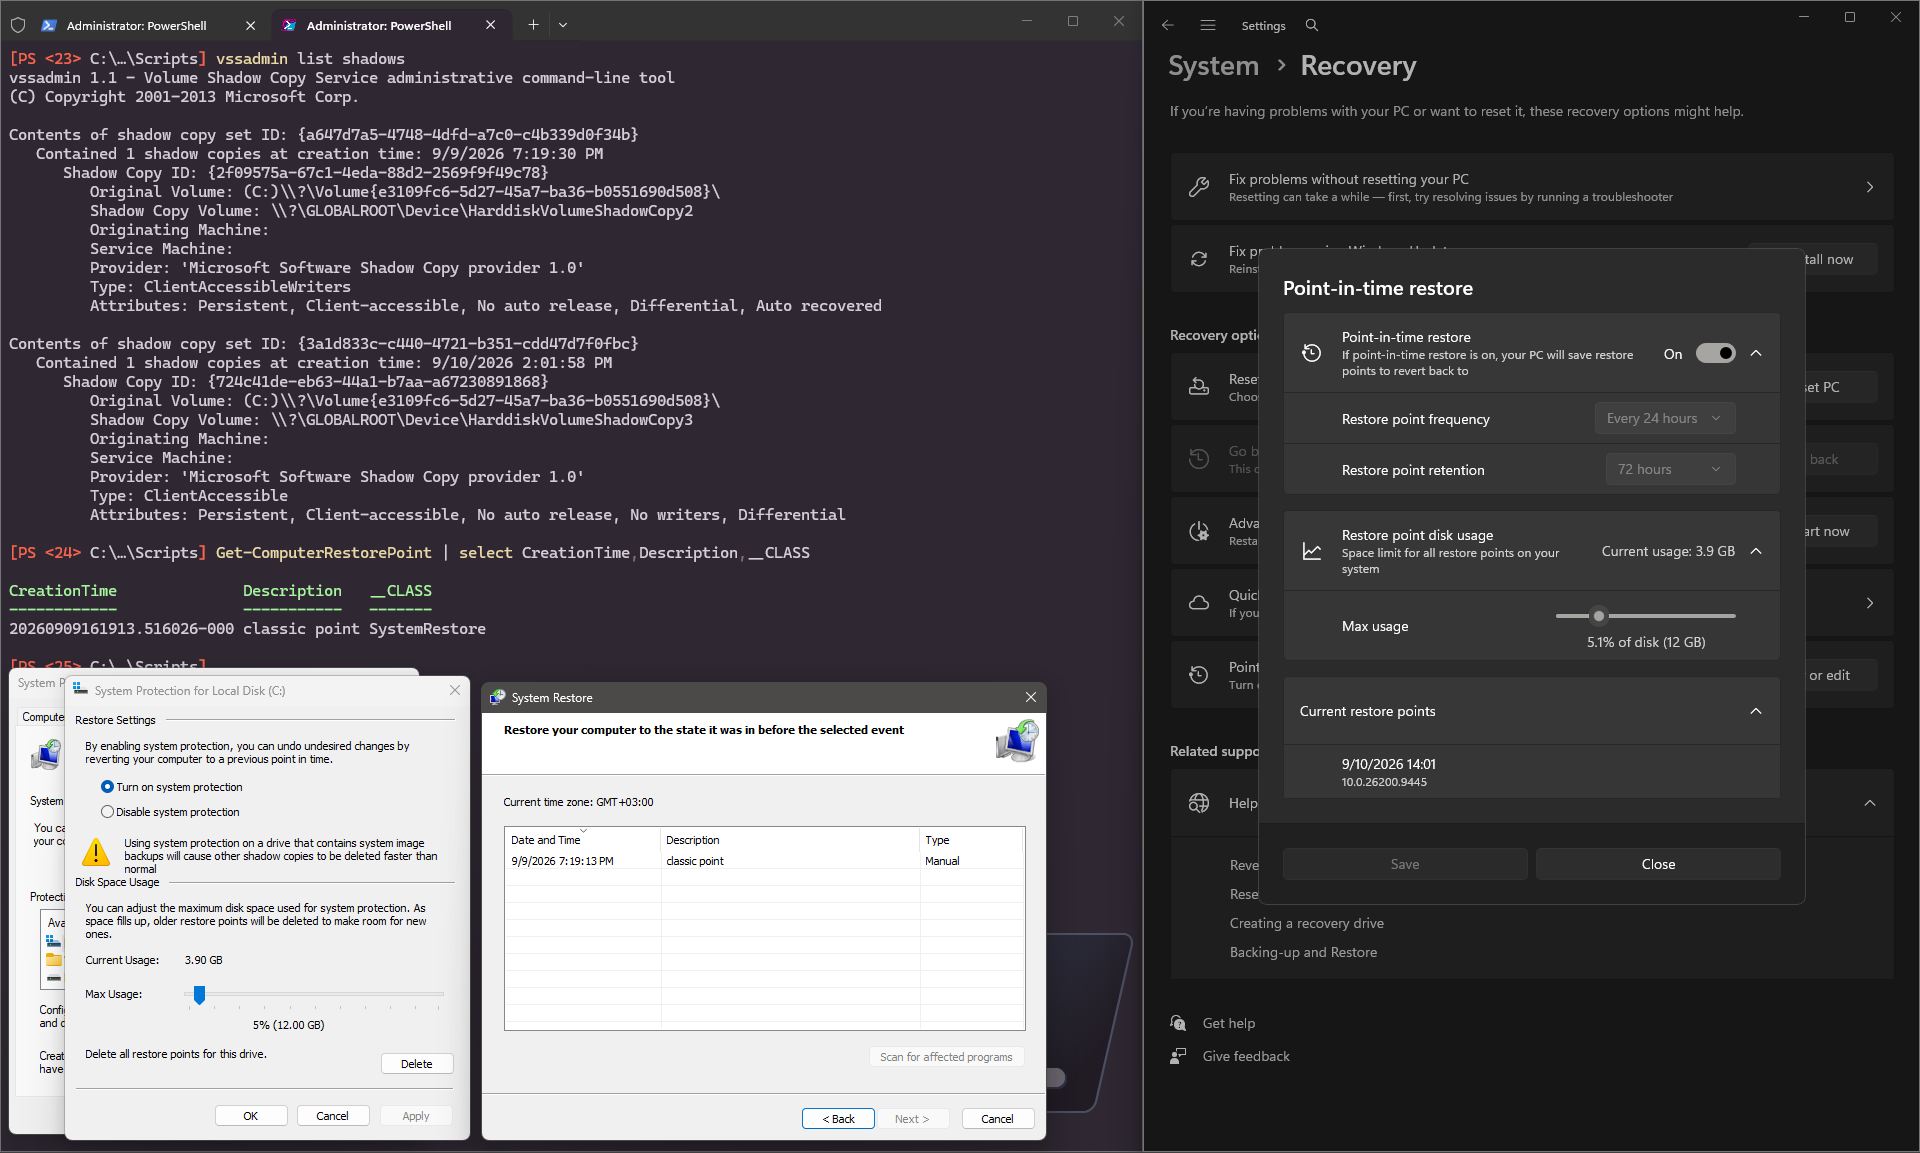Click the Give feedback icon
1920x1153 pixels.
1179,1056
